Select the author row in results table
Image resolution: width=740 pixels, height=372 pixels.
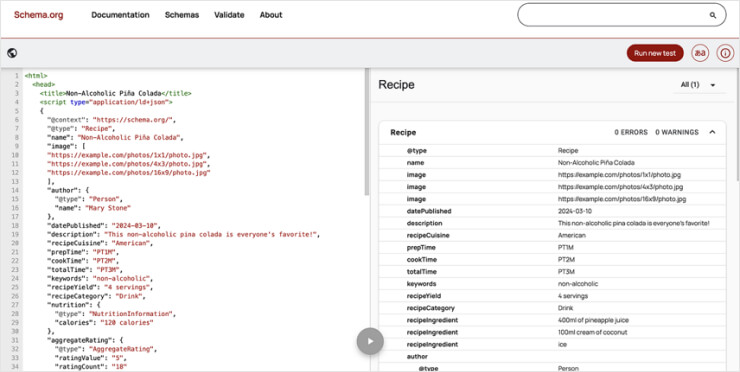tap(553, 356)
